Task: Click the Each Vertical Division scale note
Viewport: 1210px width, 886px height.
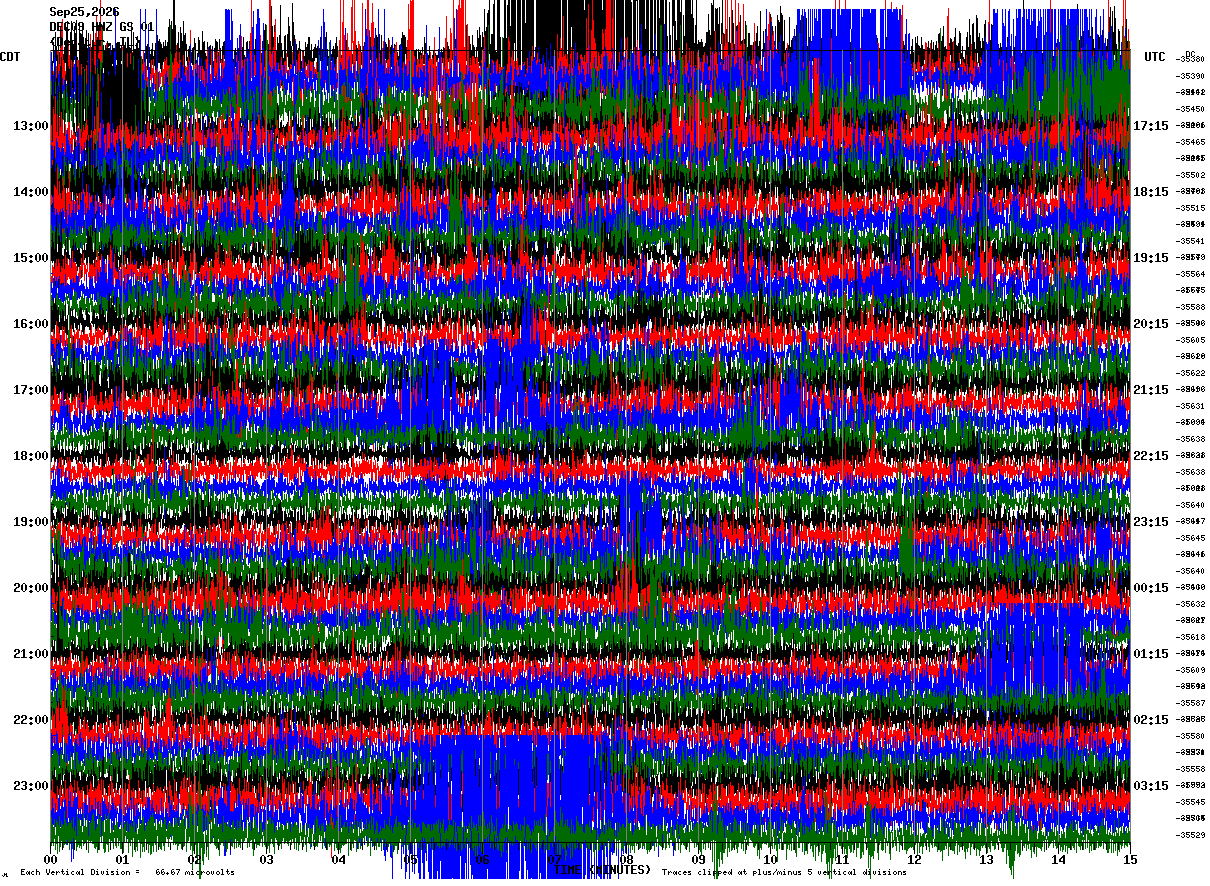Action: click(127, 872)
